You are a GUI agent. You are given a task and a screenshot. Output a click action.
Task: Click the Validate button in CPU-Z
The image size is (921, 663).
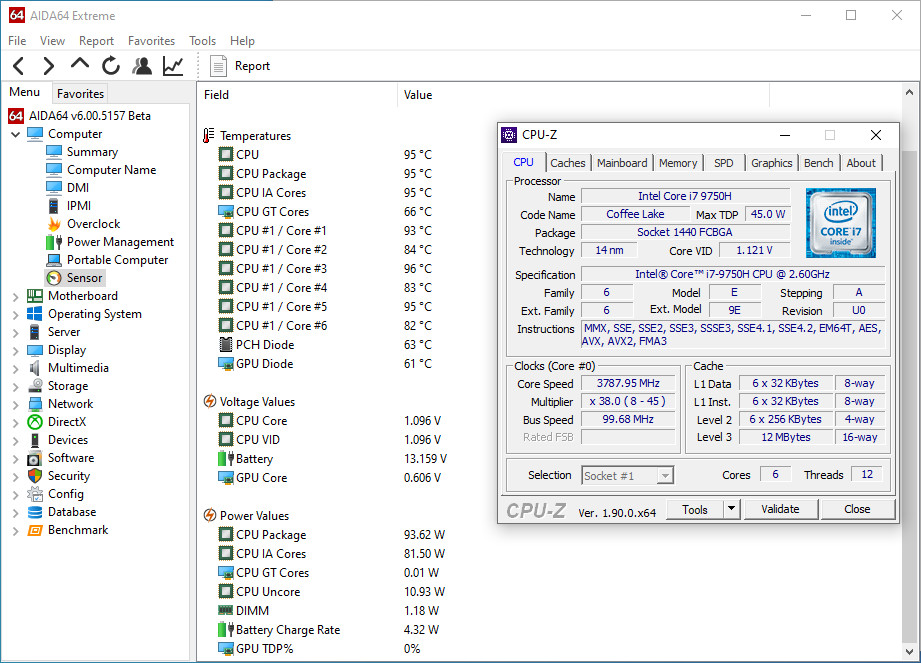(x=781, y=509)
